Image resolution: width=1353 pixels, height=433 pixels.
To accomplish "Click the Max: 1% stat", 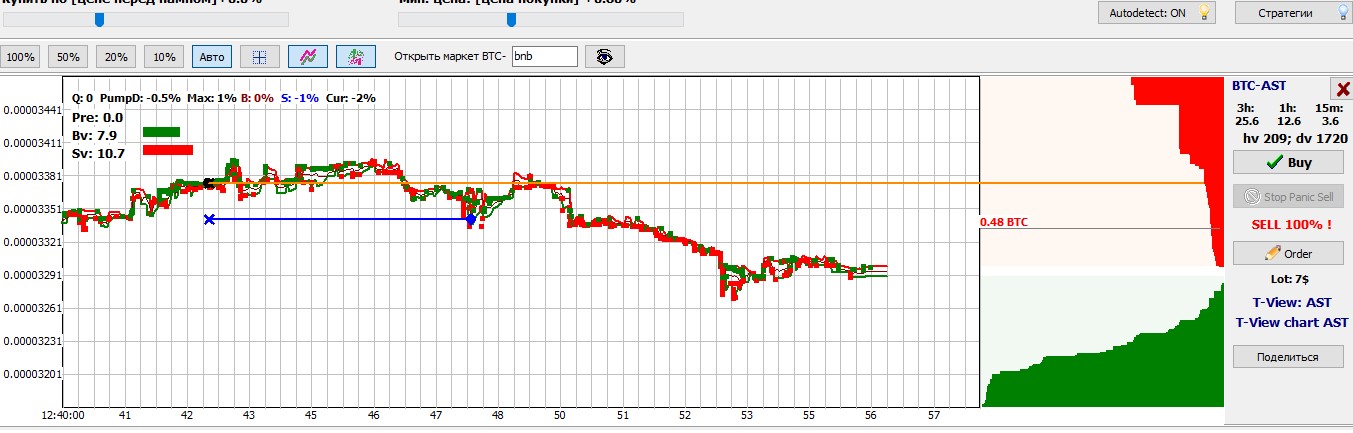I will point(212,98).
